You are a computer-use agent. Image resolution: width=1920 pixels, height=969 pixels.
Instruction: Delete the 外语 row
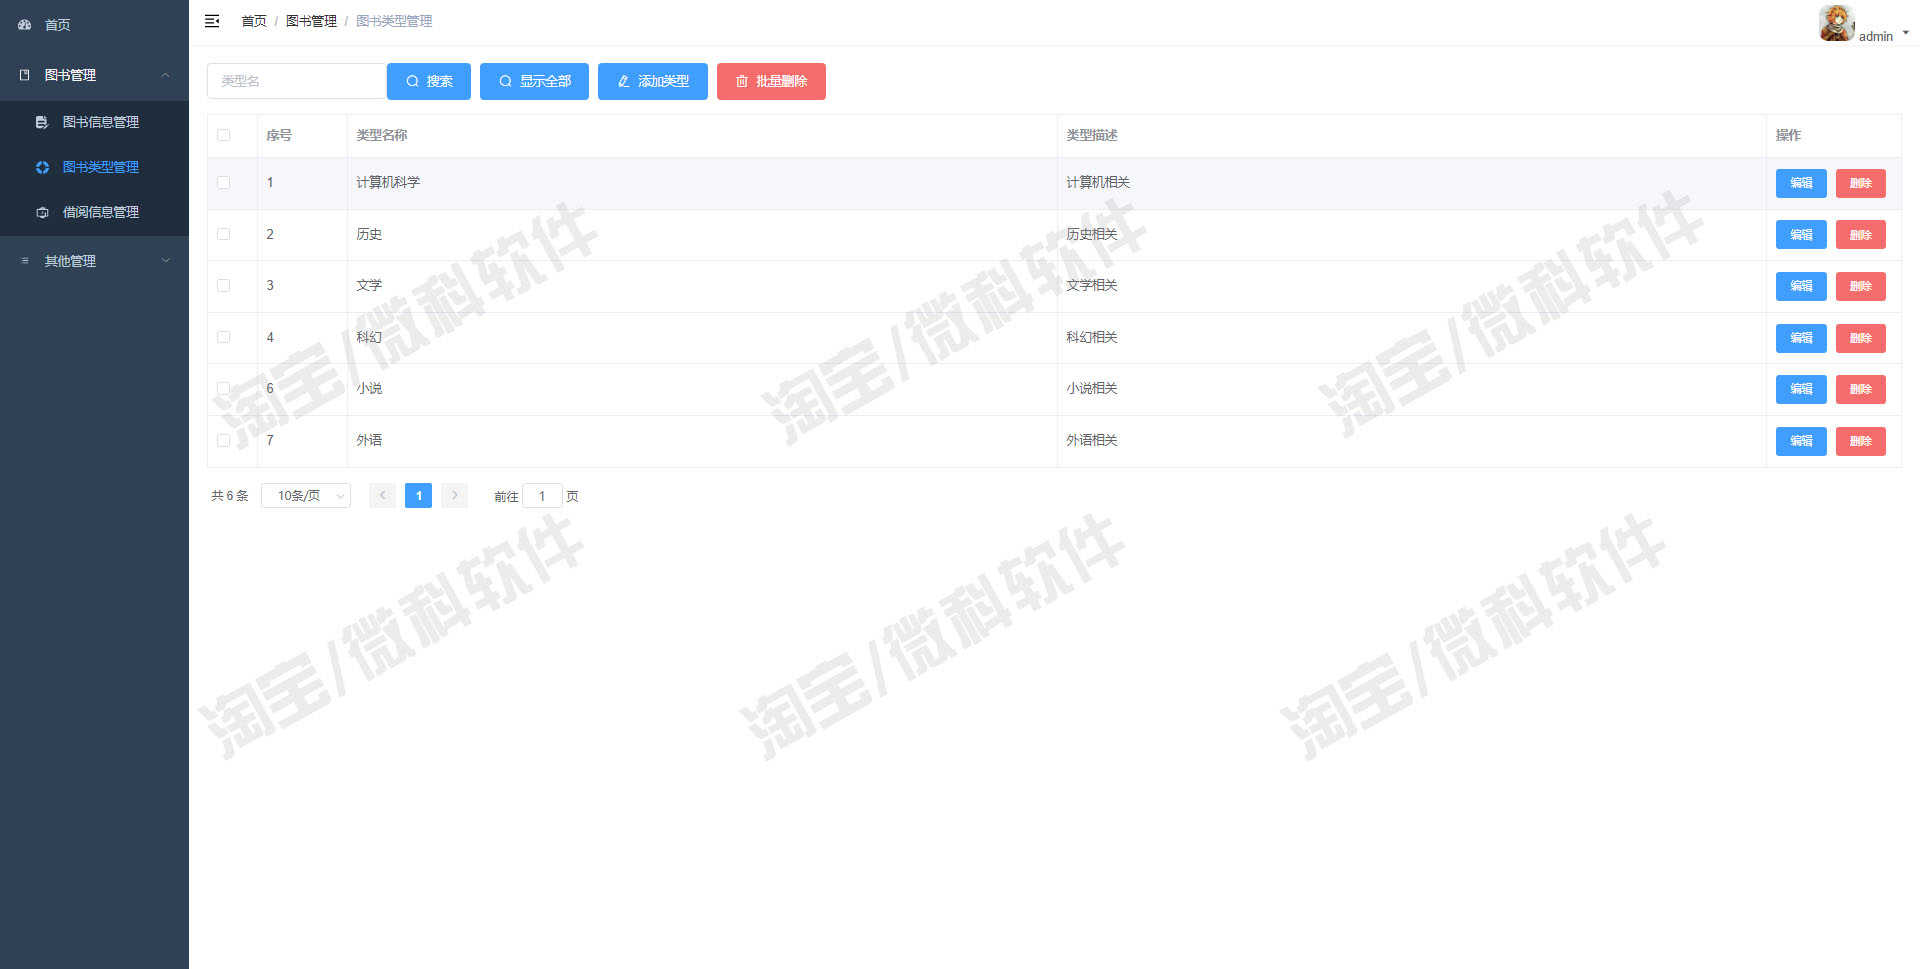(x=1860, y=441)
